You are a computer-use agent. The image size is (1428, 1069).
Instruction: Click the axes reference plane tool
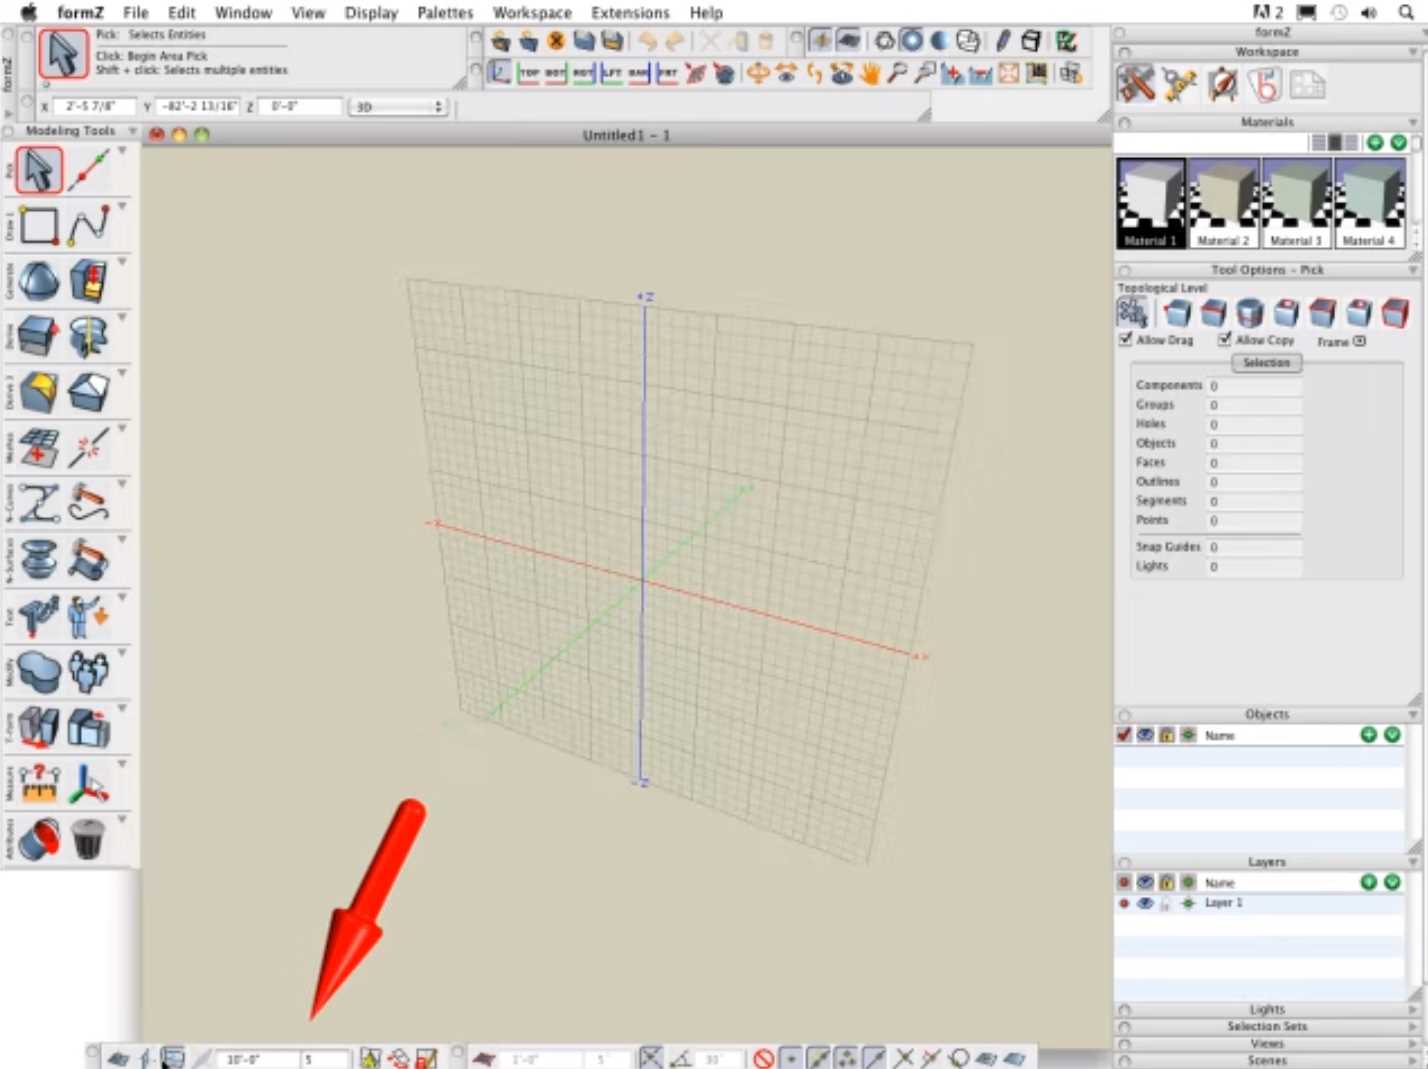click(88, 783)
